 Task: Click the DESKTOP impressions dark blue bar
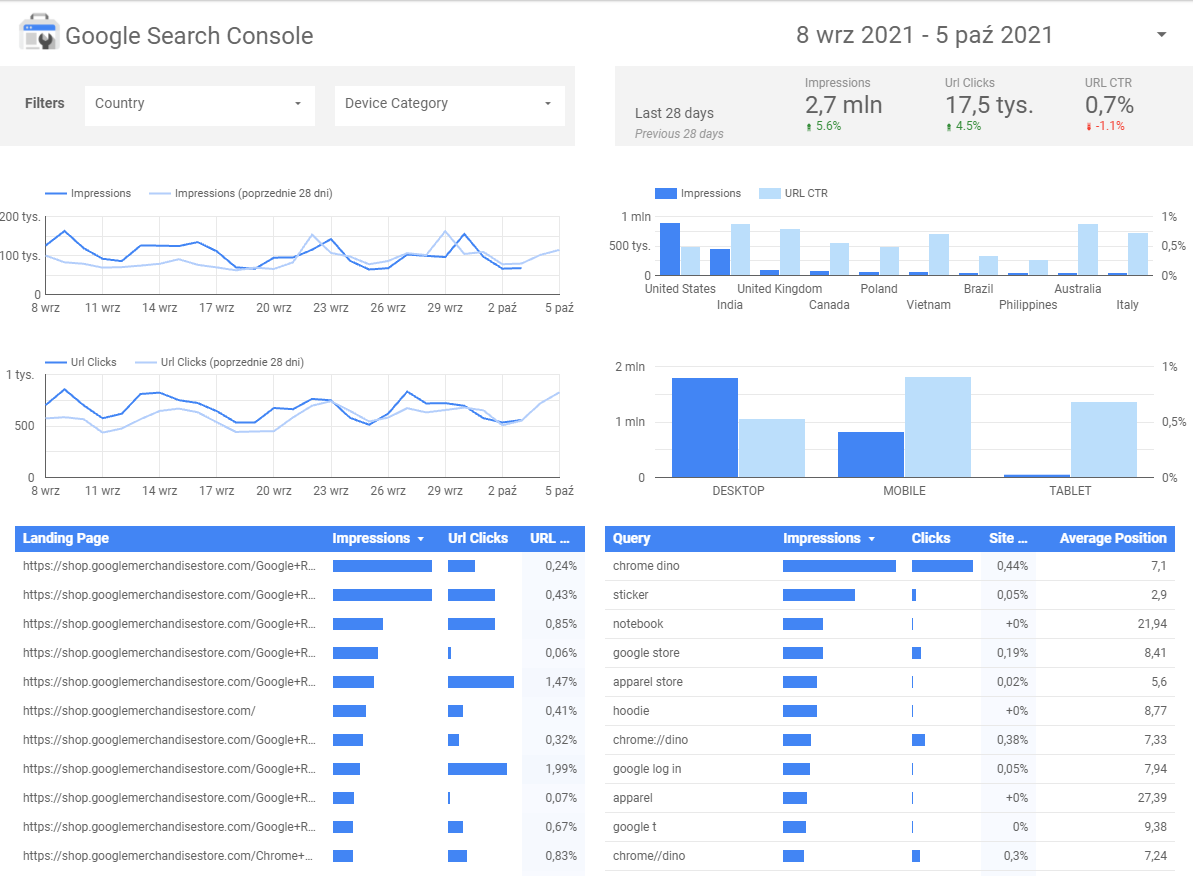pyautogui.click(x=704, y=428)
